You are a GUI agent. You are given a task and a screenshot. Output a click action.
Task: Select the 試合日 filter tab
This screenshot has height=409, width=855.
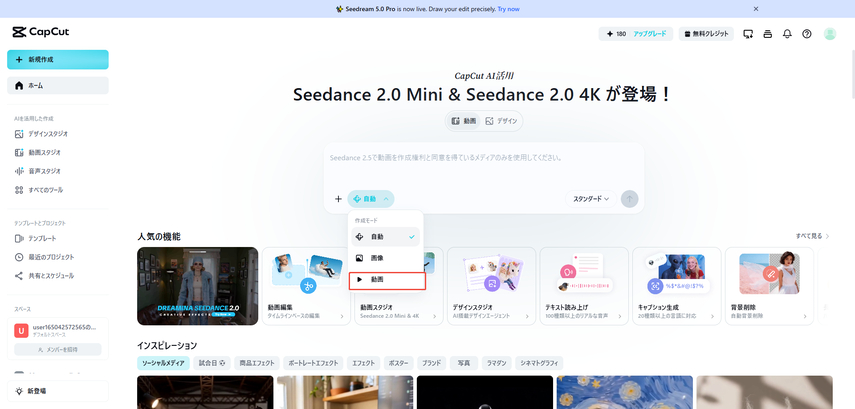[x=212, y=363]
